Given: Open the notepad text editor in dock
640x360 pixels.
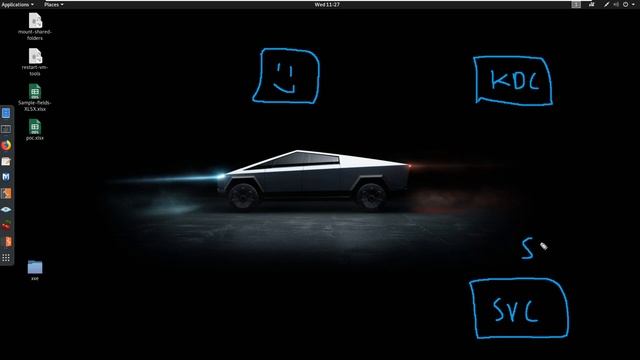Looking at the screenshot, I should point(6,161).
